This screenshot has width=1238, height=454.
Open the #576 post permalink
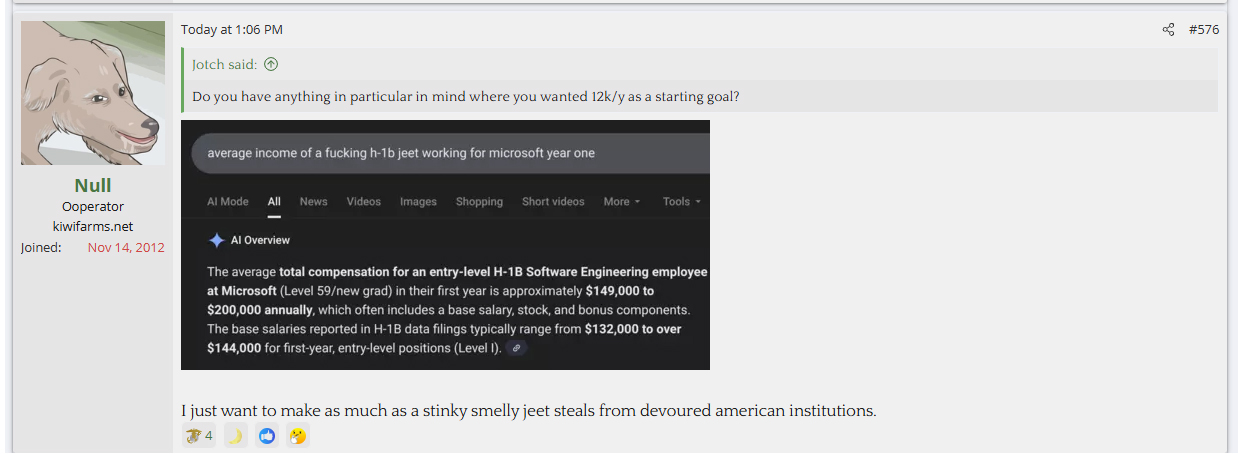[1204, 30]
